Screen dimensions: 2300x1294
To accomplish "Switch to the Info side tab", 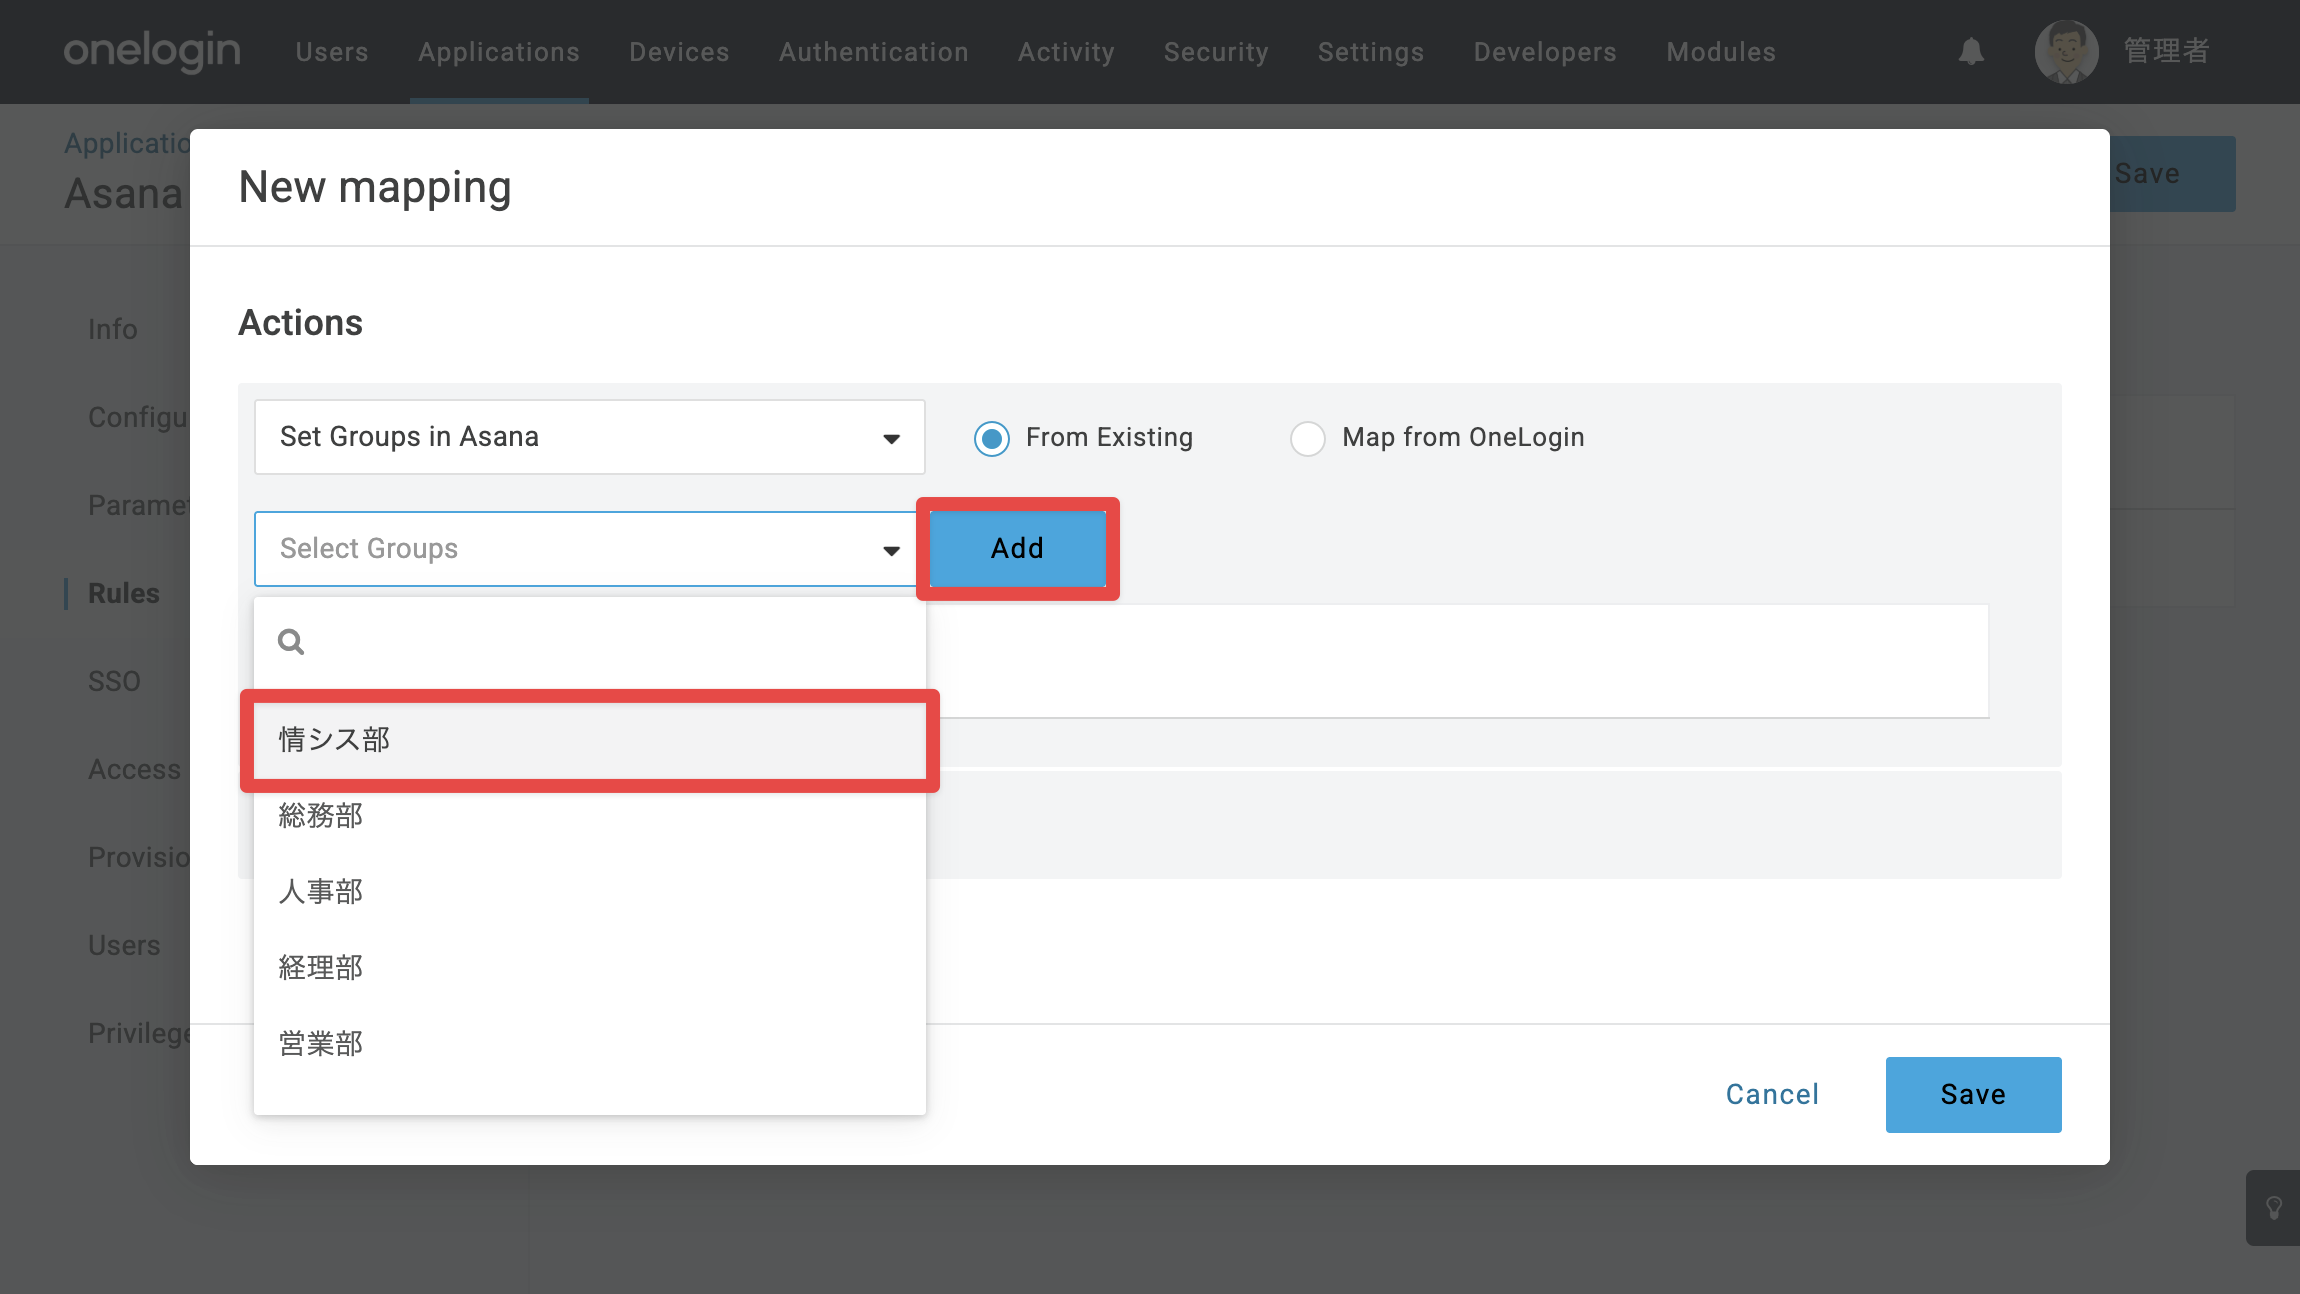I will [x=113, y=329].
